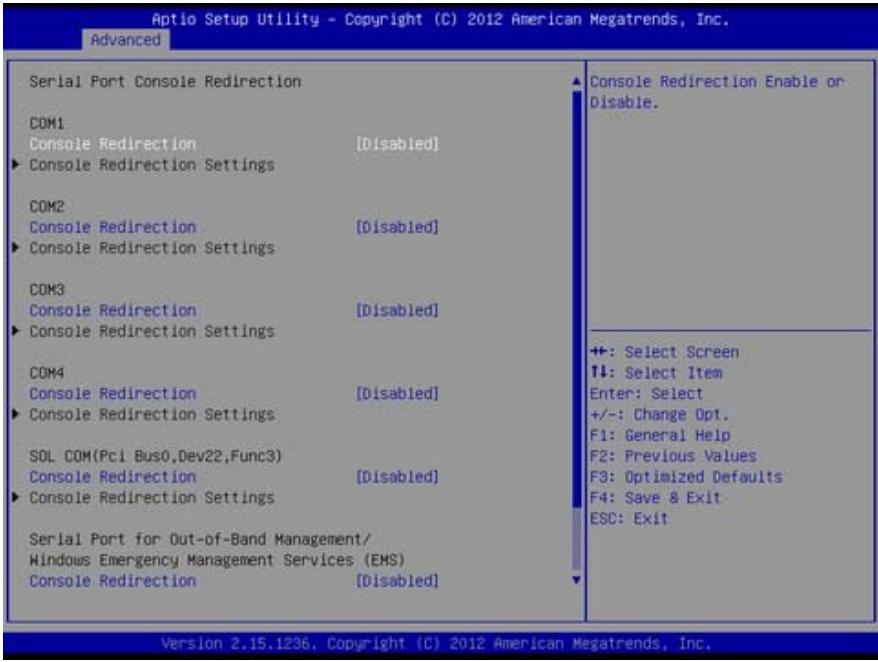Screen dimensions: 878x662
Task: Click F3: Optimized Defaults hint
Action: coord(686,477)
